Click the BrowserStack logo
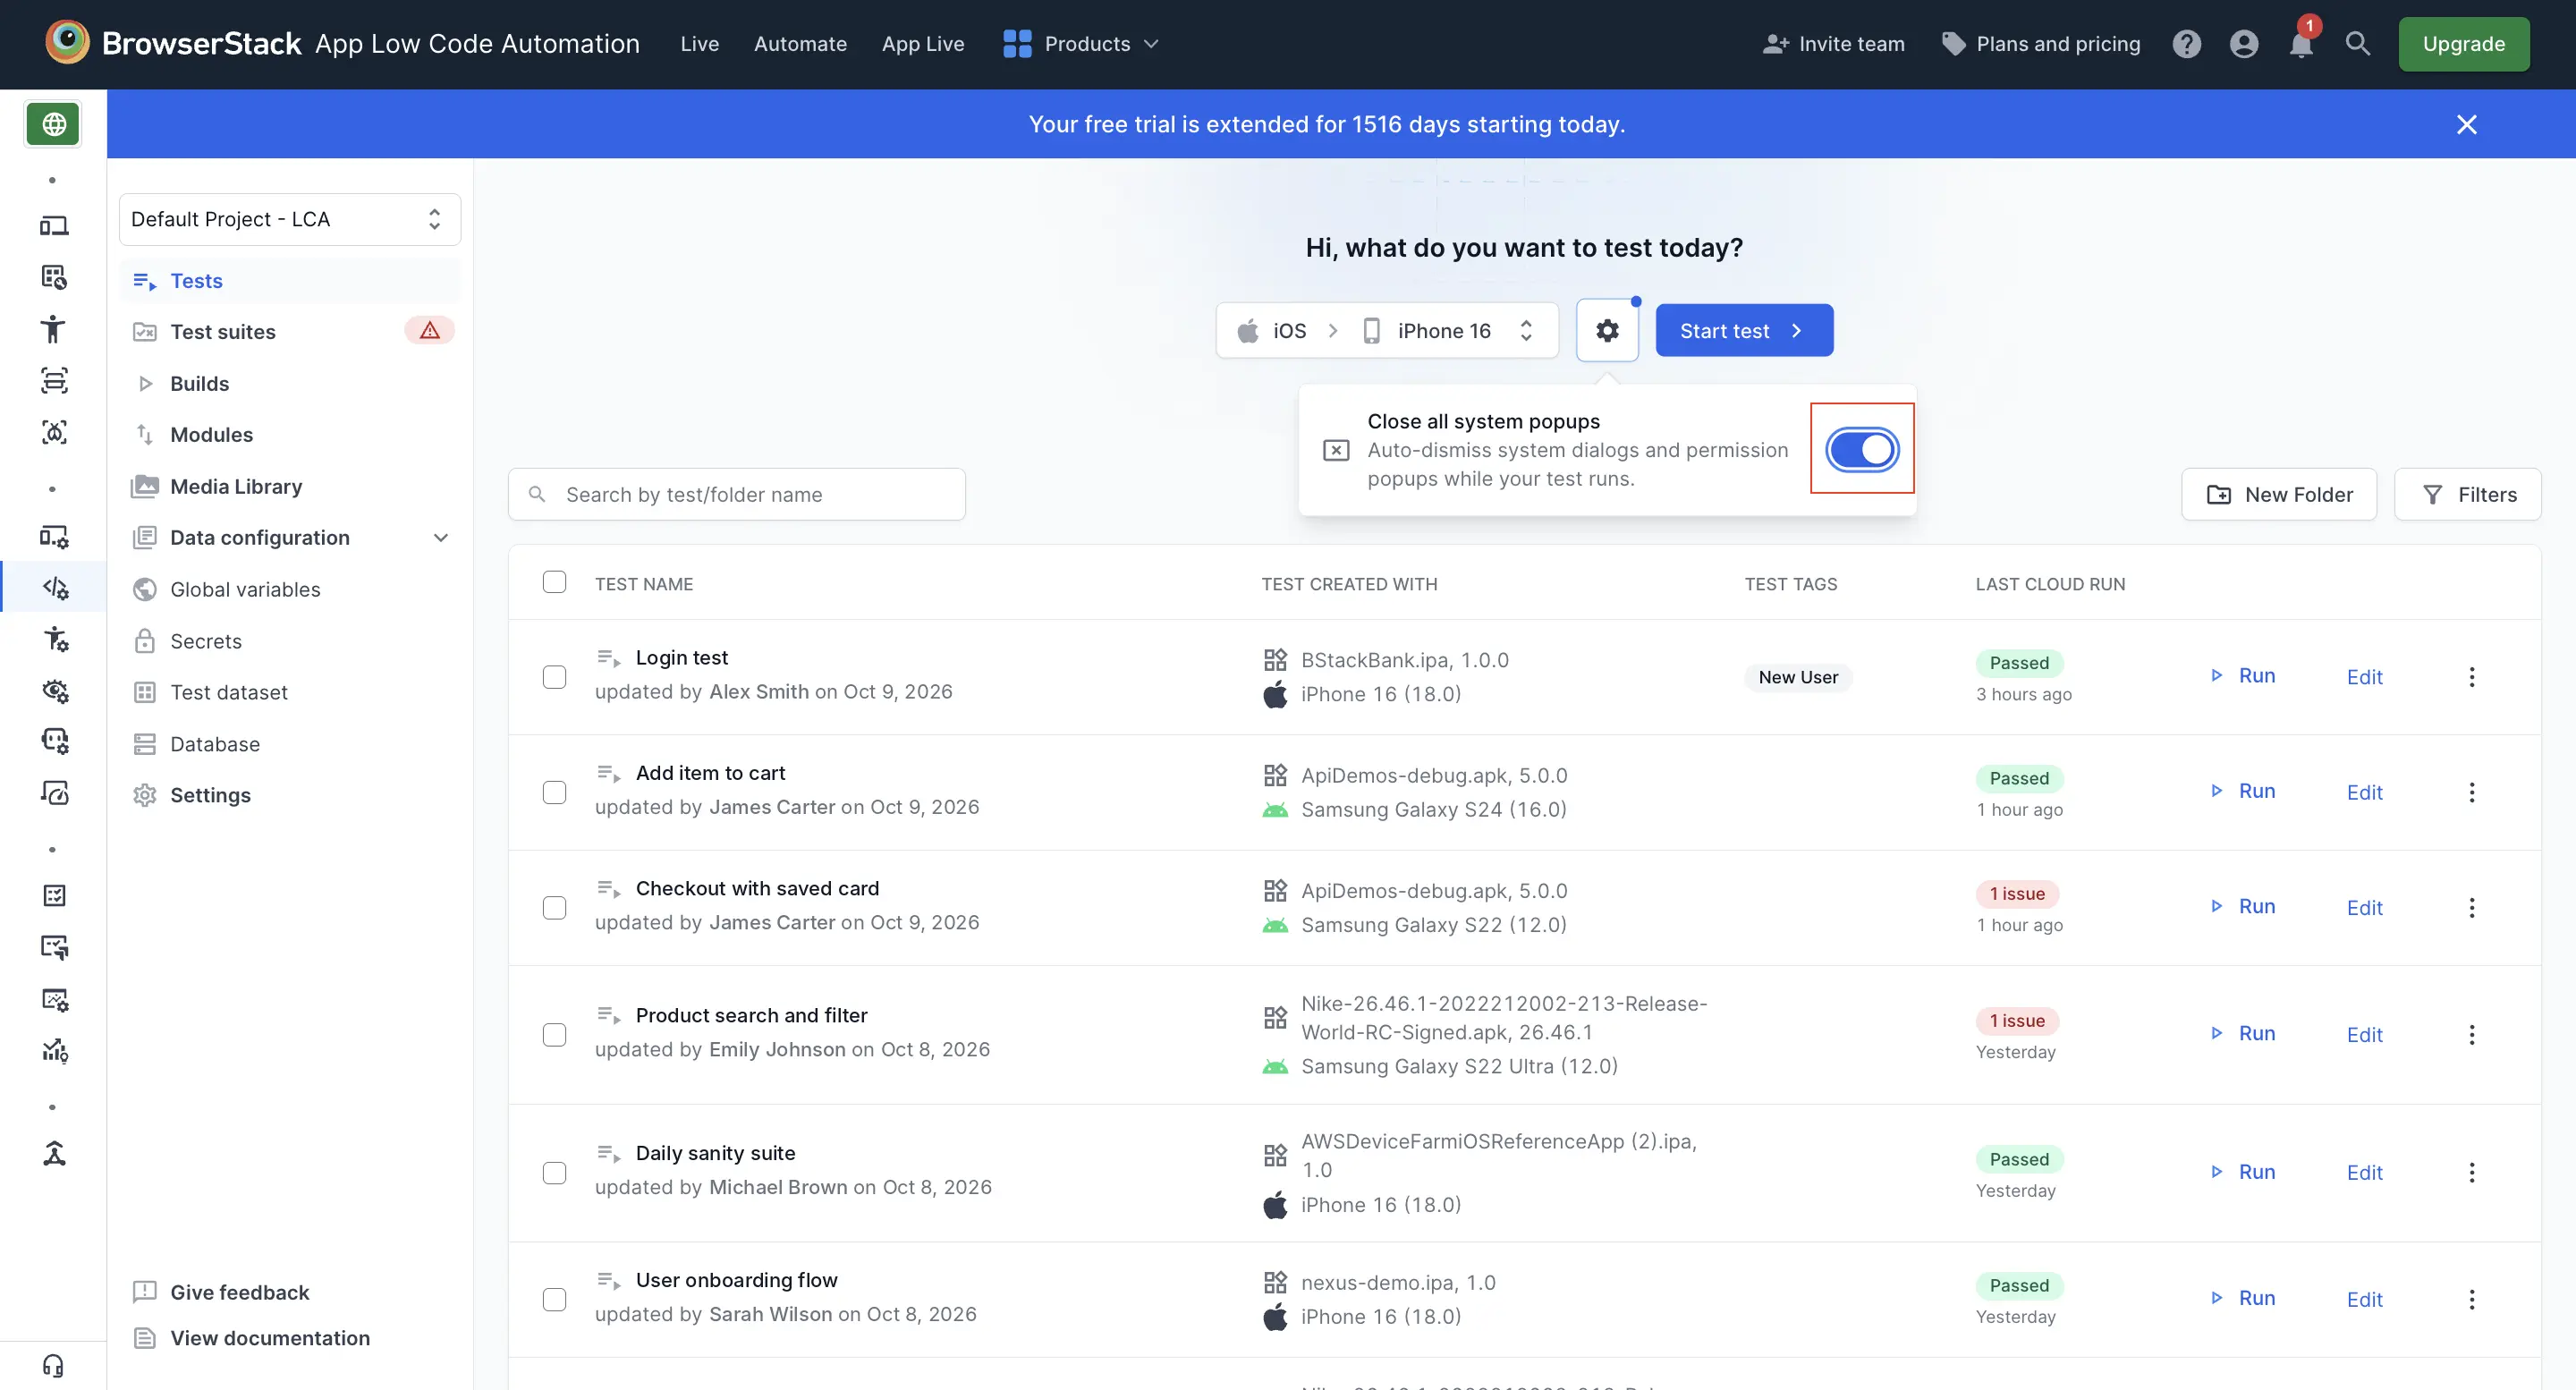This screenshot has width=2576, height=1390. pos(172,43)
